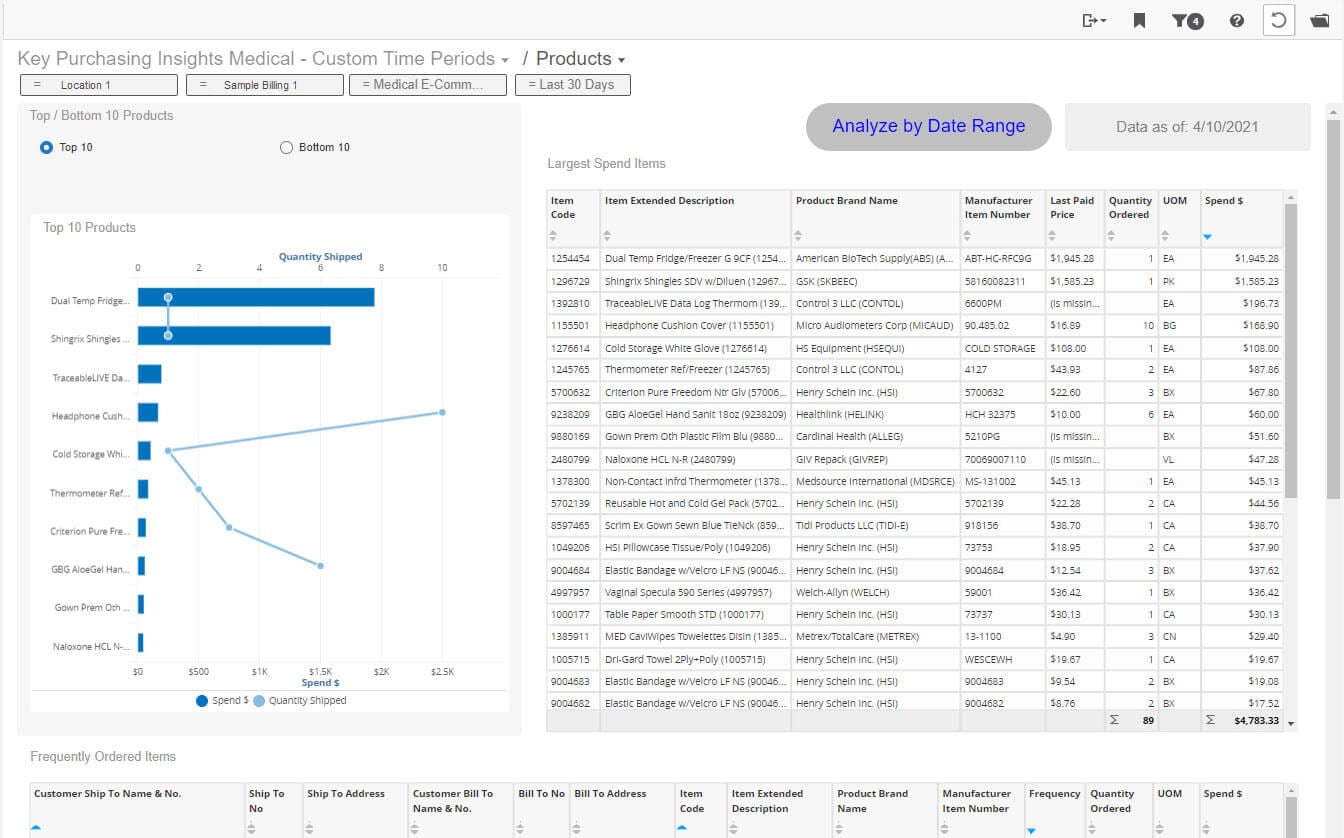Expand the Products page dropdown

pos(621,61)
